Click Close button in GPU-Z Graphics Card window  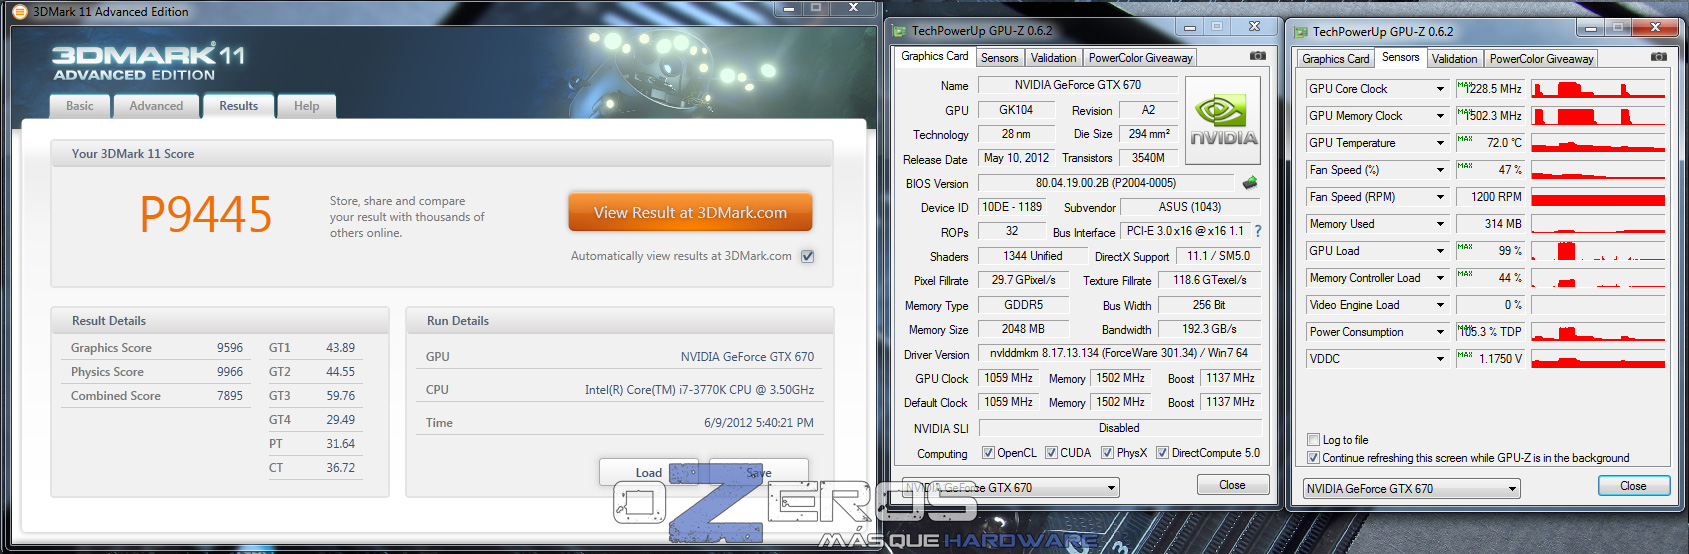point(1232,485)
